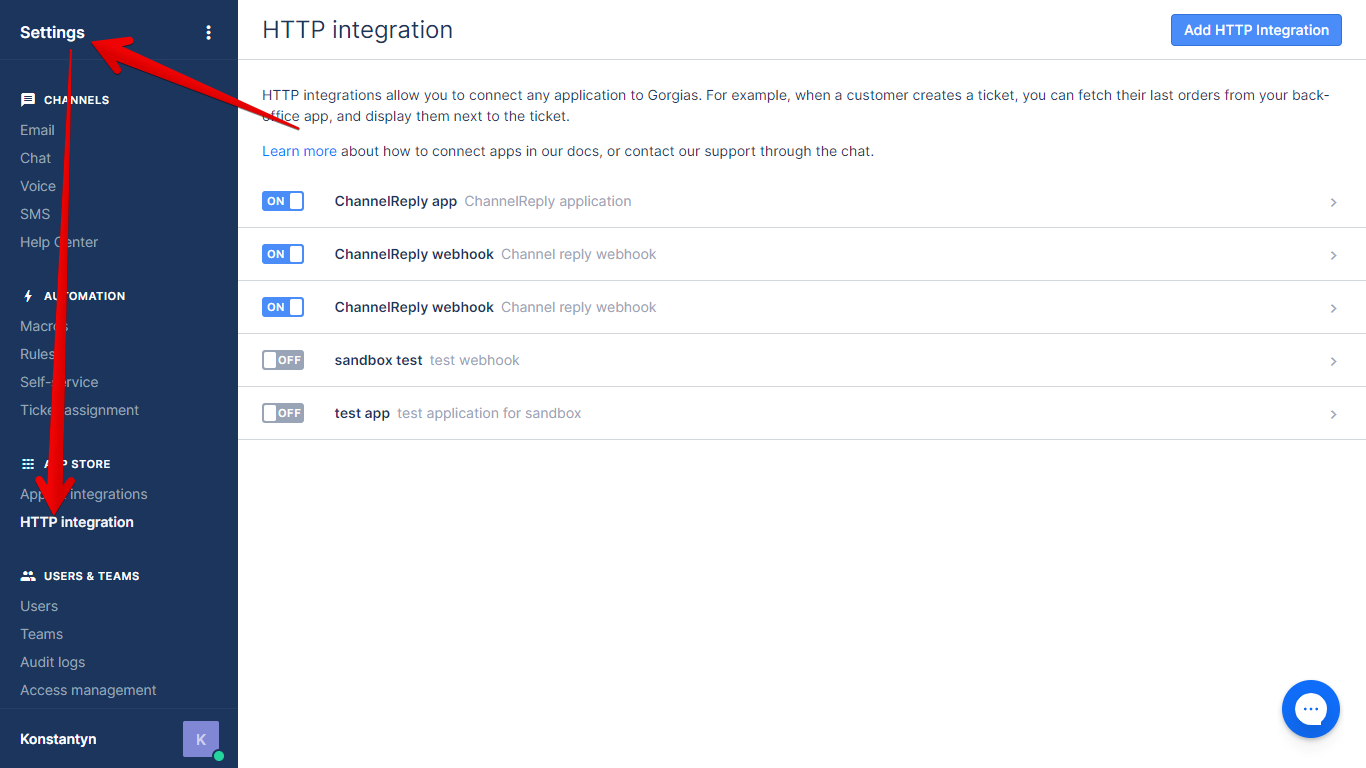Screen dimensions: 1366x768
Task: Open the Learn more documentation link
Action: pyautogui.click(x=299, y=151)
